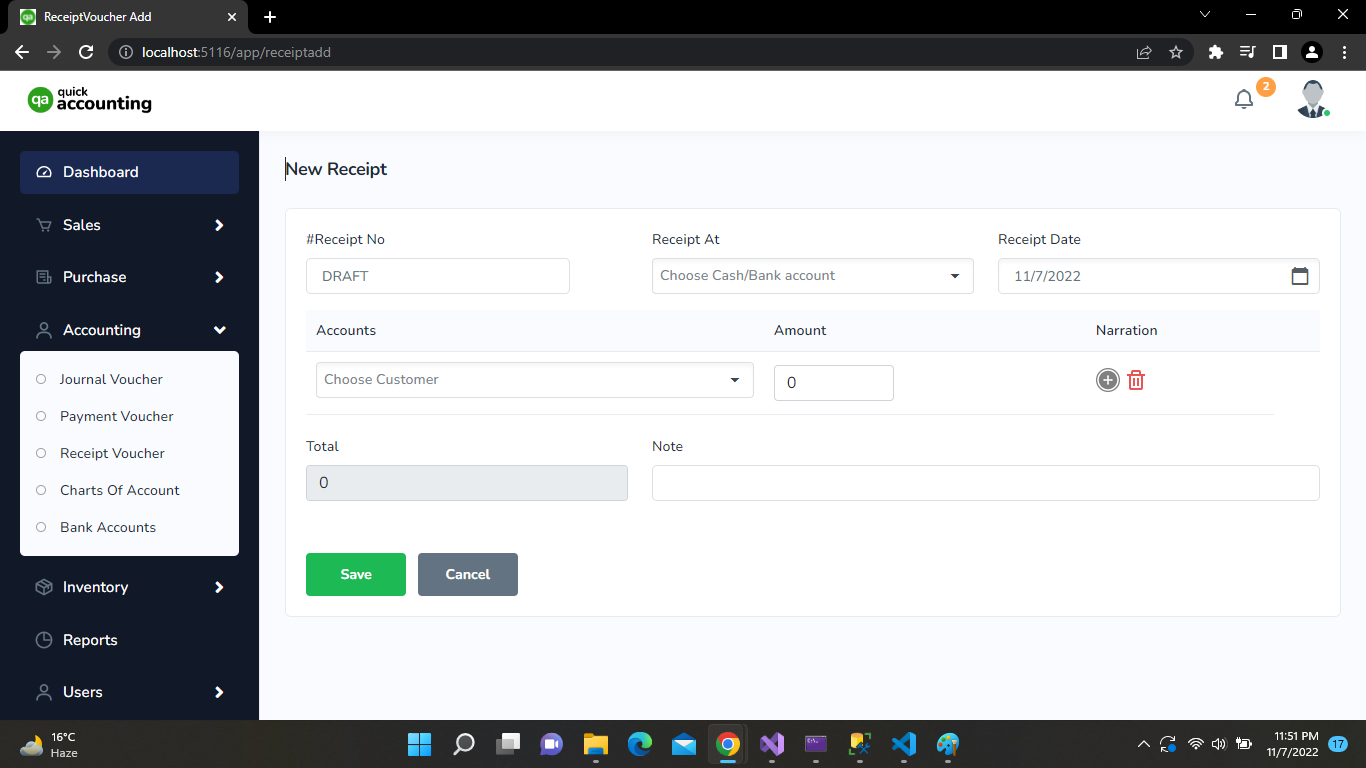
Task: Click into the Note text field
Action: (985, 483)
